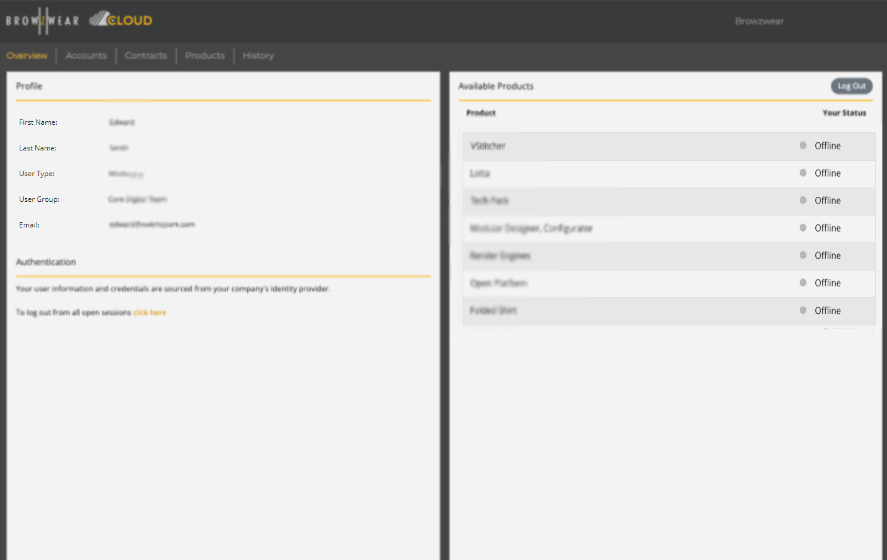Screen dimensions: 887x560
Task: Go to the Contracts tab
Action: pos(146,55)
